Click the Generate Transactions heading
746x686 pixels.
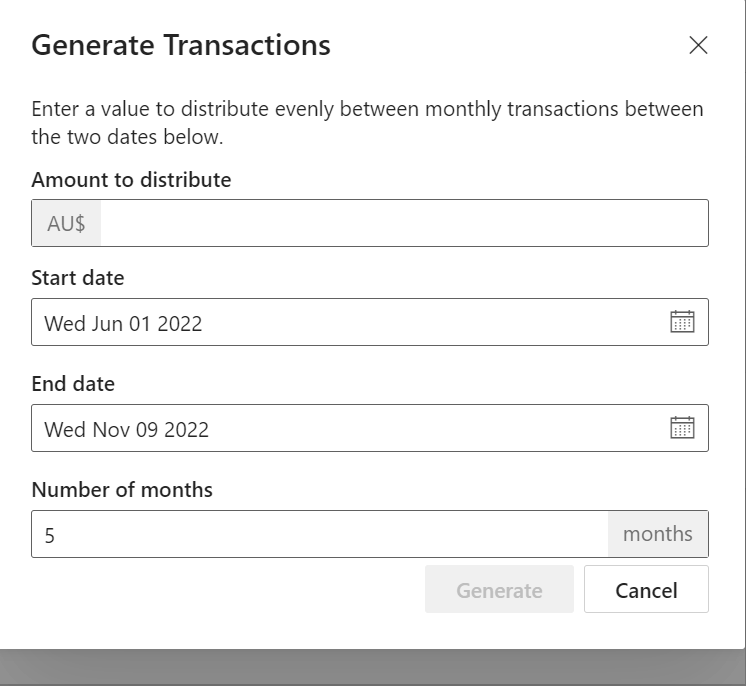(181, 45)
